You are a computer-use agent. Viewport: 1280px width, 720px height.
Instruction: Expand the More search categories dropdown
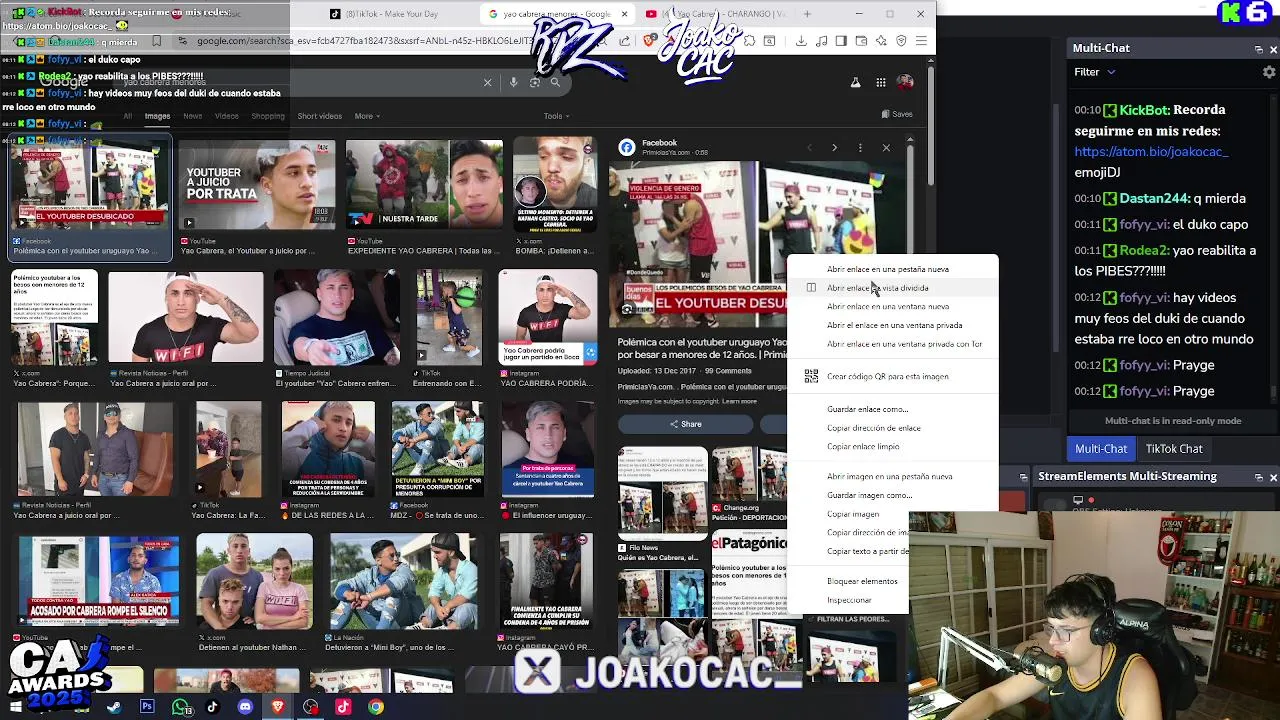(367, 116)
